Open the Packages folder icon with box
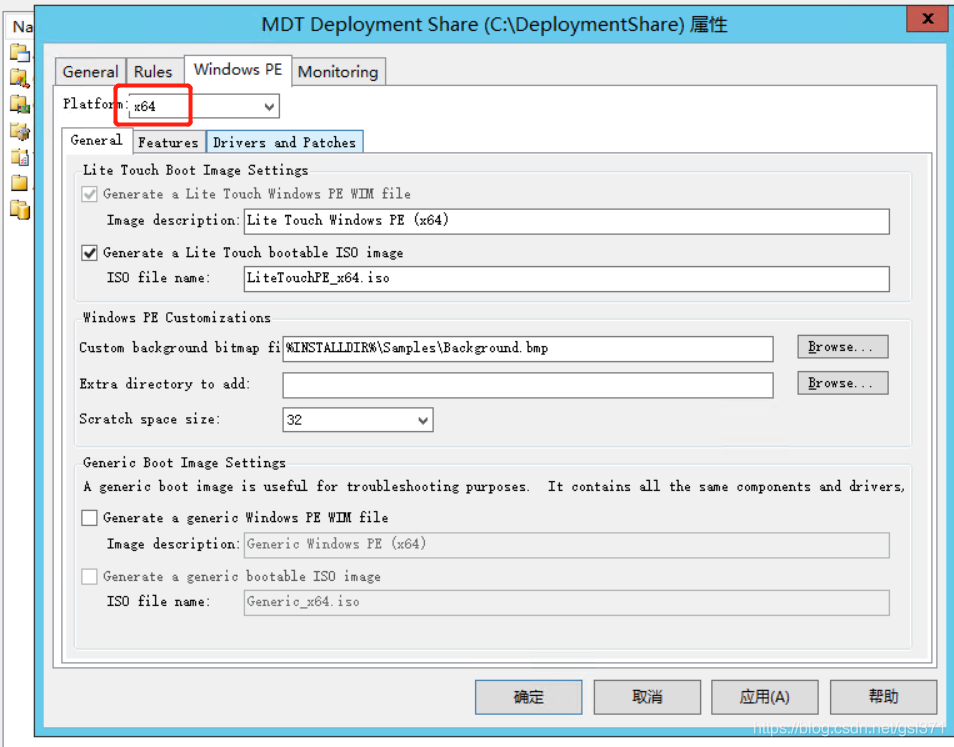 click(x=19, y=130)
